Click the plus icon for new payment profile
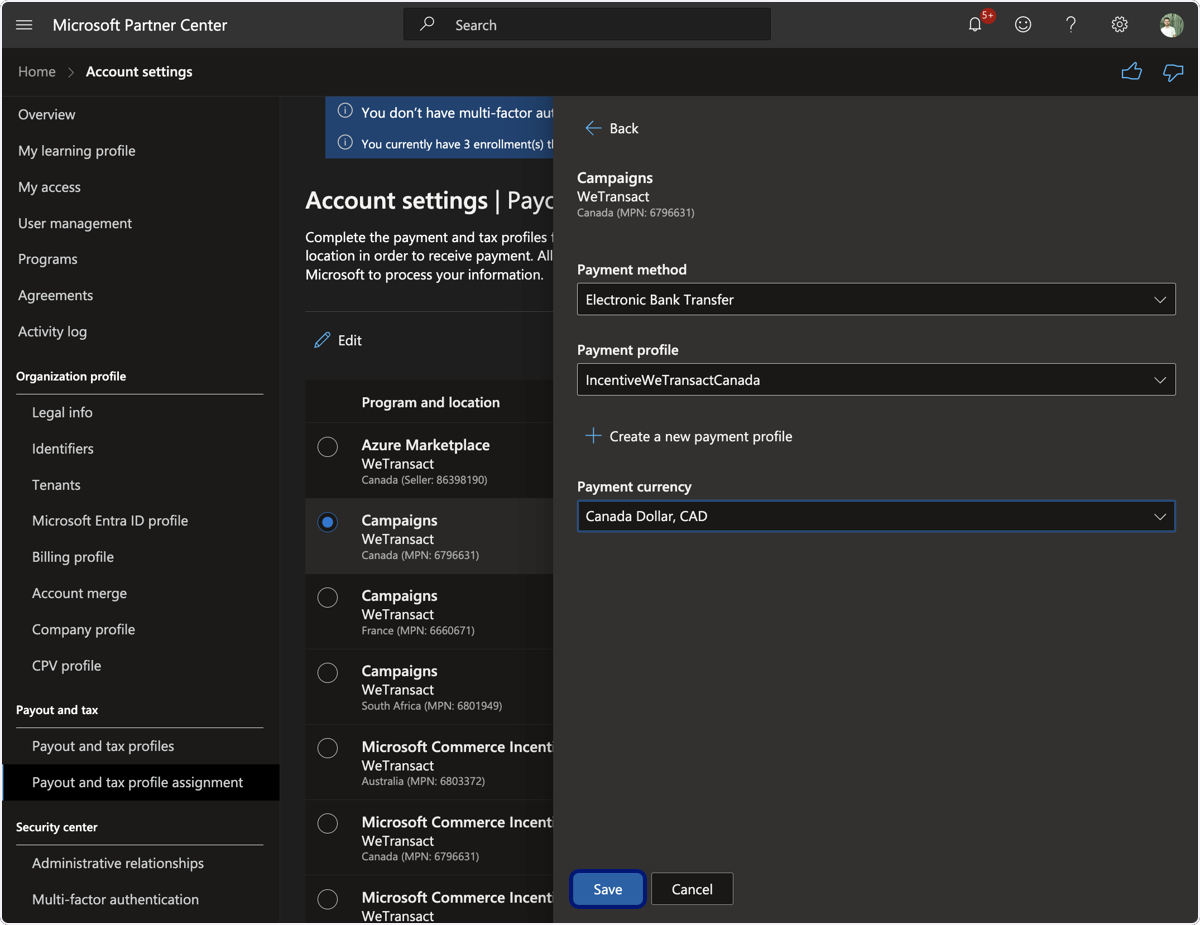1200x925 pixels. [x=593, y=436]
